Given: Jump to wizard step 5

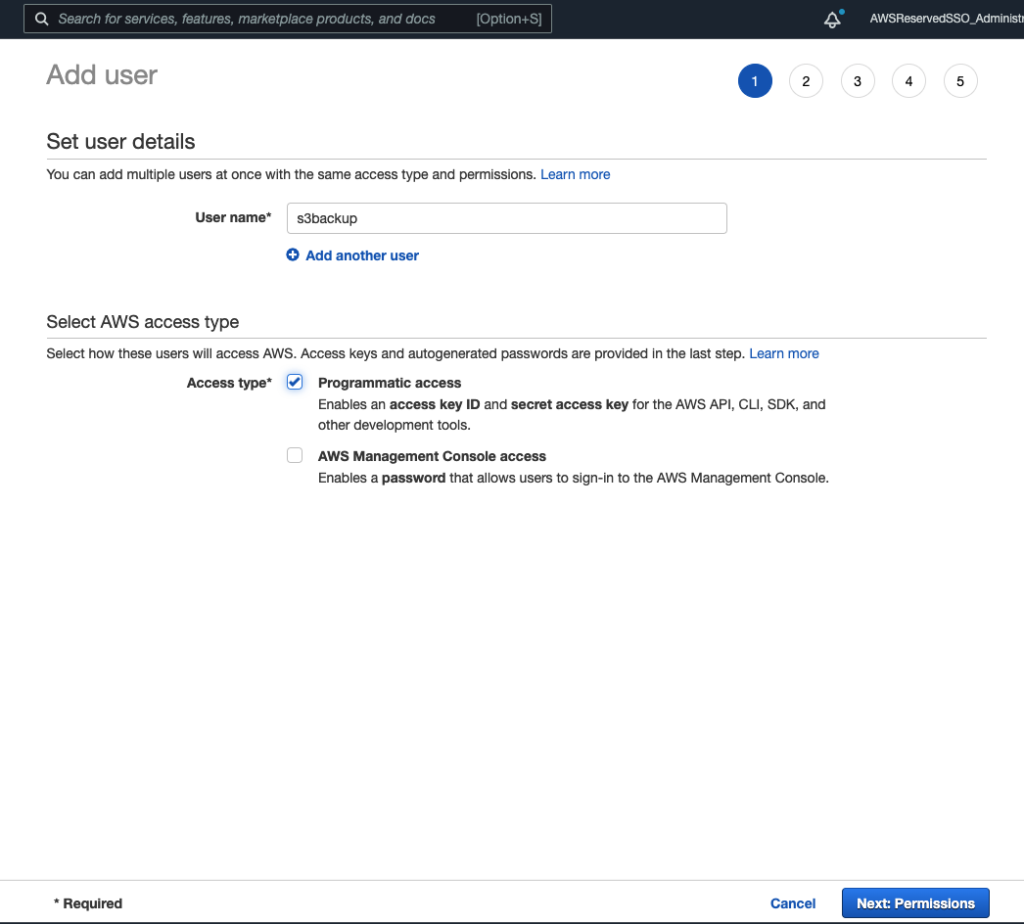Looking at the screenshot, I should pos(960,81).
